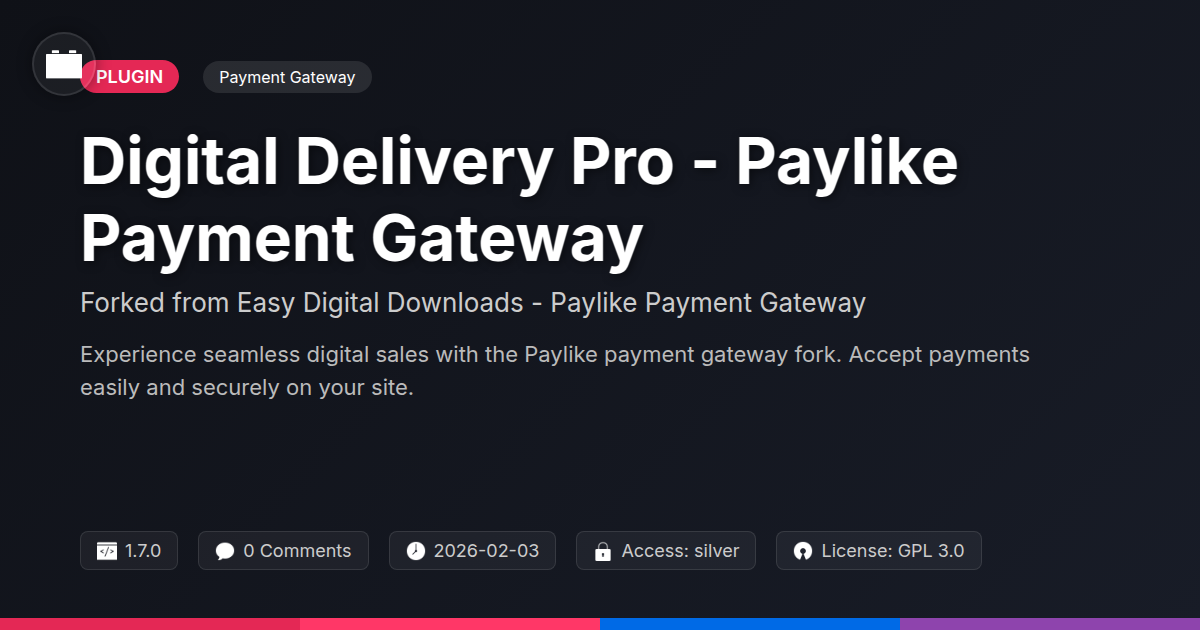Click the Access: silver badge
Viewport: 1200px width, 630px height.
click(666, 551)
